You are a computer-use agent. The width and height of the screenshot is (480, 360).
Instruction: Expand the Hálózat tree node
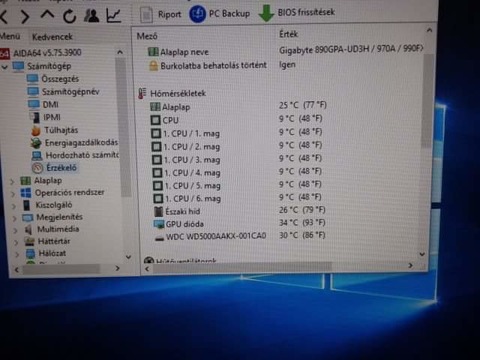click(17, 255)
